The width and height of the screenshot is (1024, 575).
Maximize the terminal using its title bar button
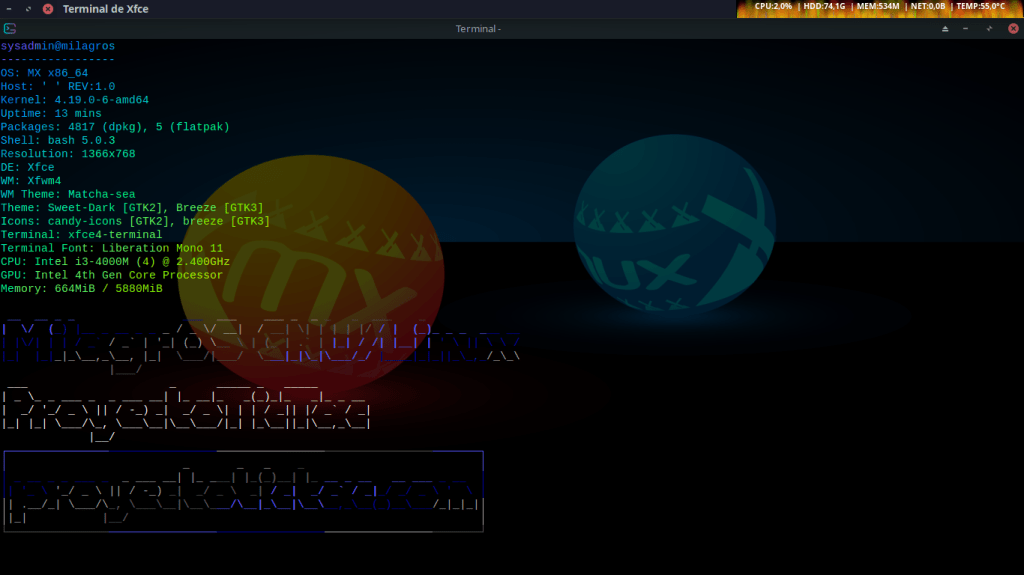989,29
